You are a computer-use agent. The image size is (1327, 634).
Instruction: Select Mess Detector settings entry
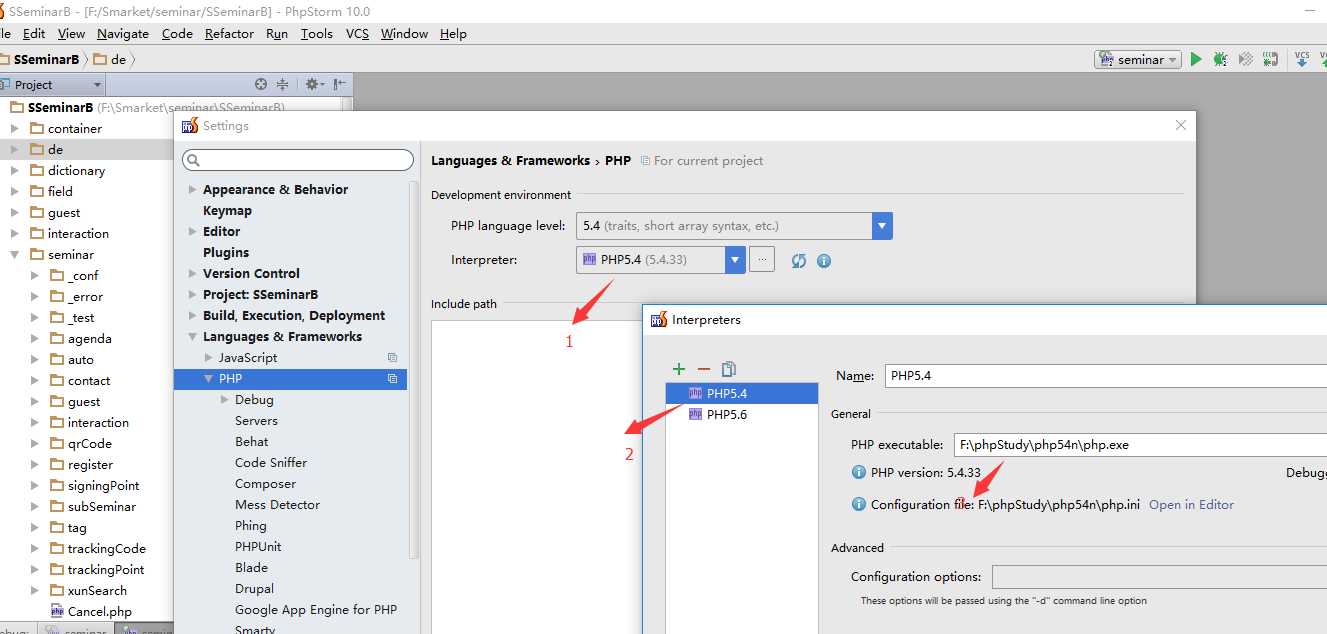point(277,504)
